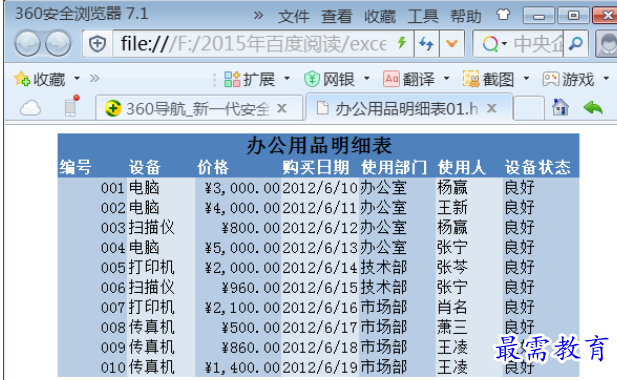This screenshot has width=617, height=380.
Task: Click the search box showing 中央企
Action: pos(538,44)
